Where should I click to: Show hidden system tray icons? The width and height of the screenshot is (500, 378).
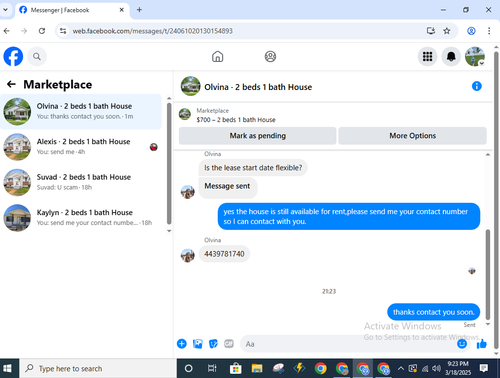pos(401,368)
